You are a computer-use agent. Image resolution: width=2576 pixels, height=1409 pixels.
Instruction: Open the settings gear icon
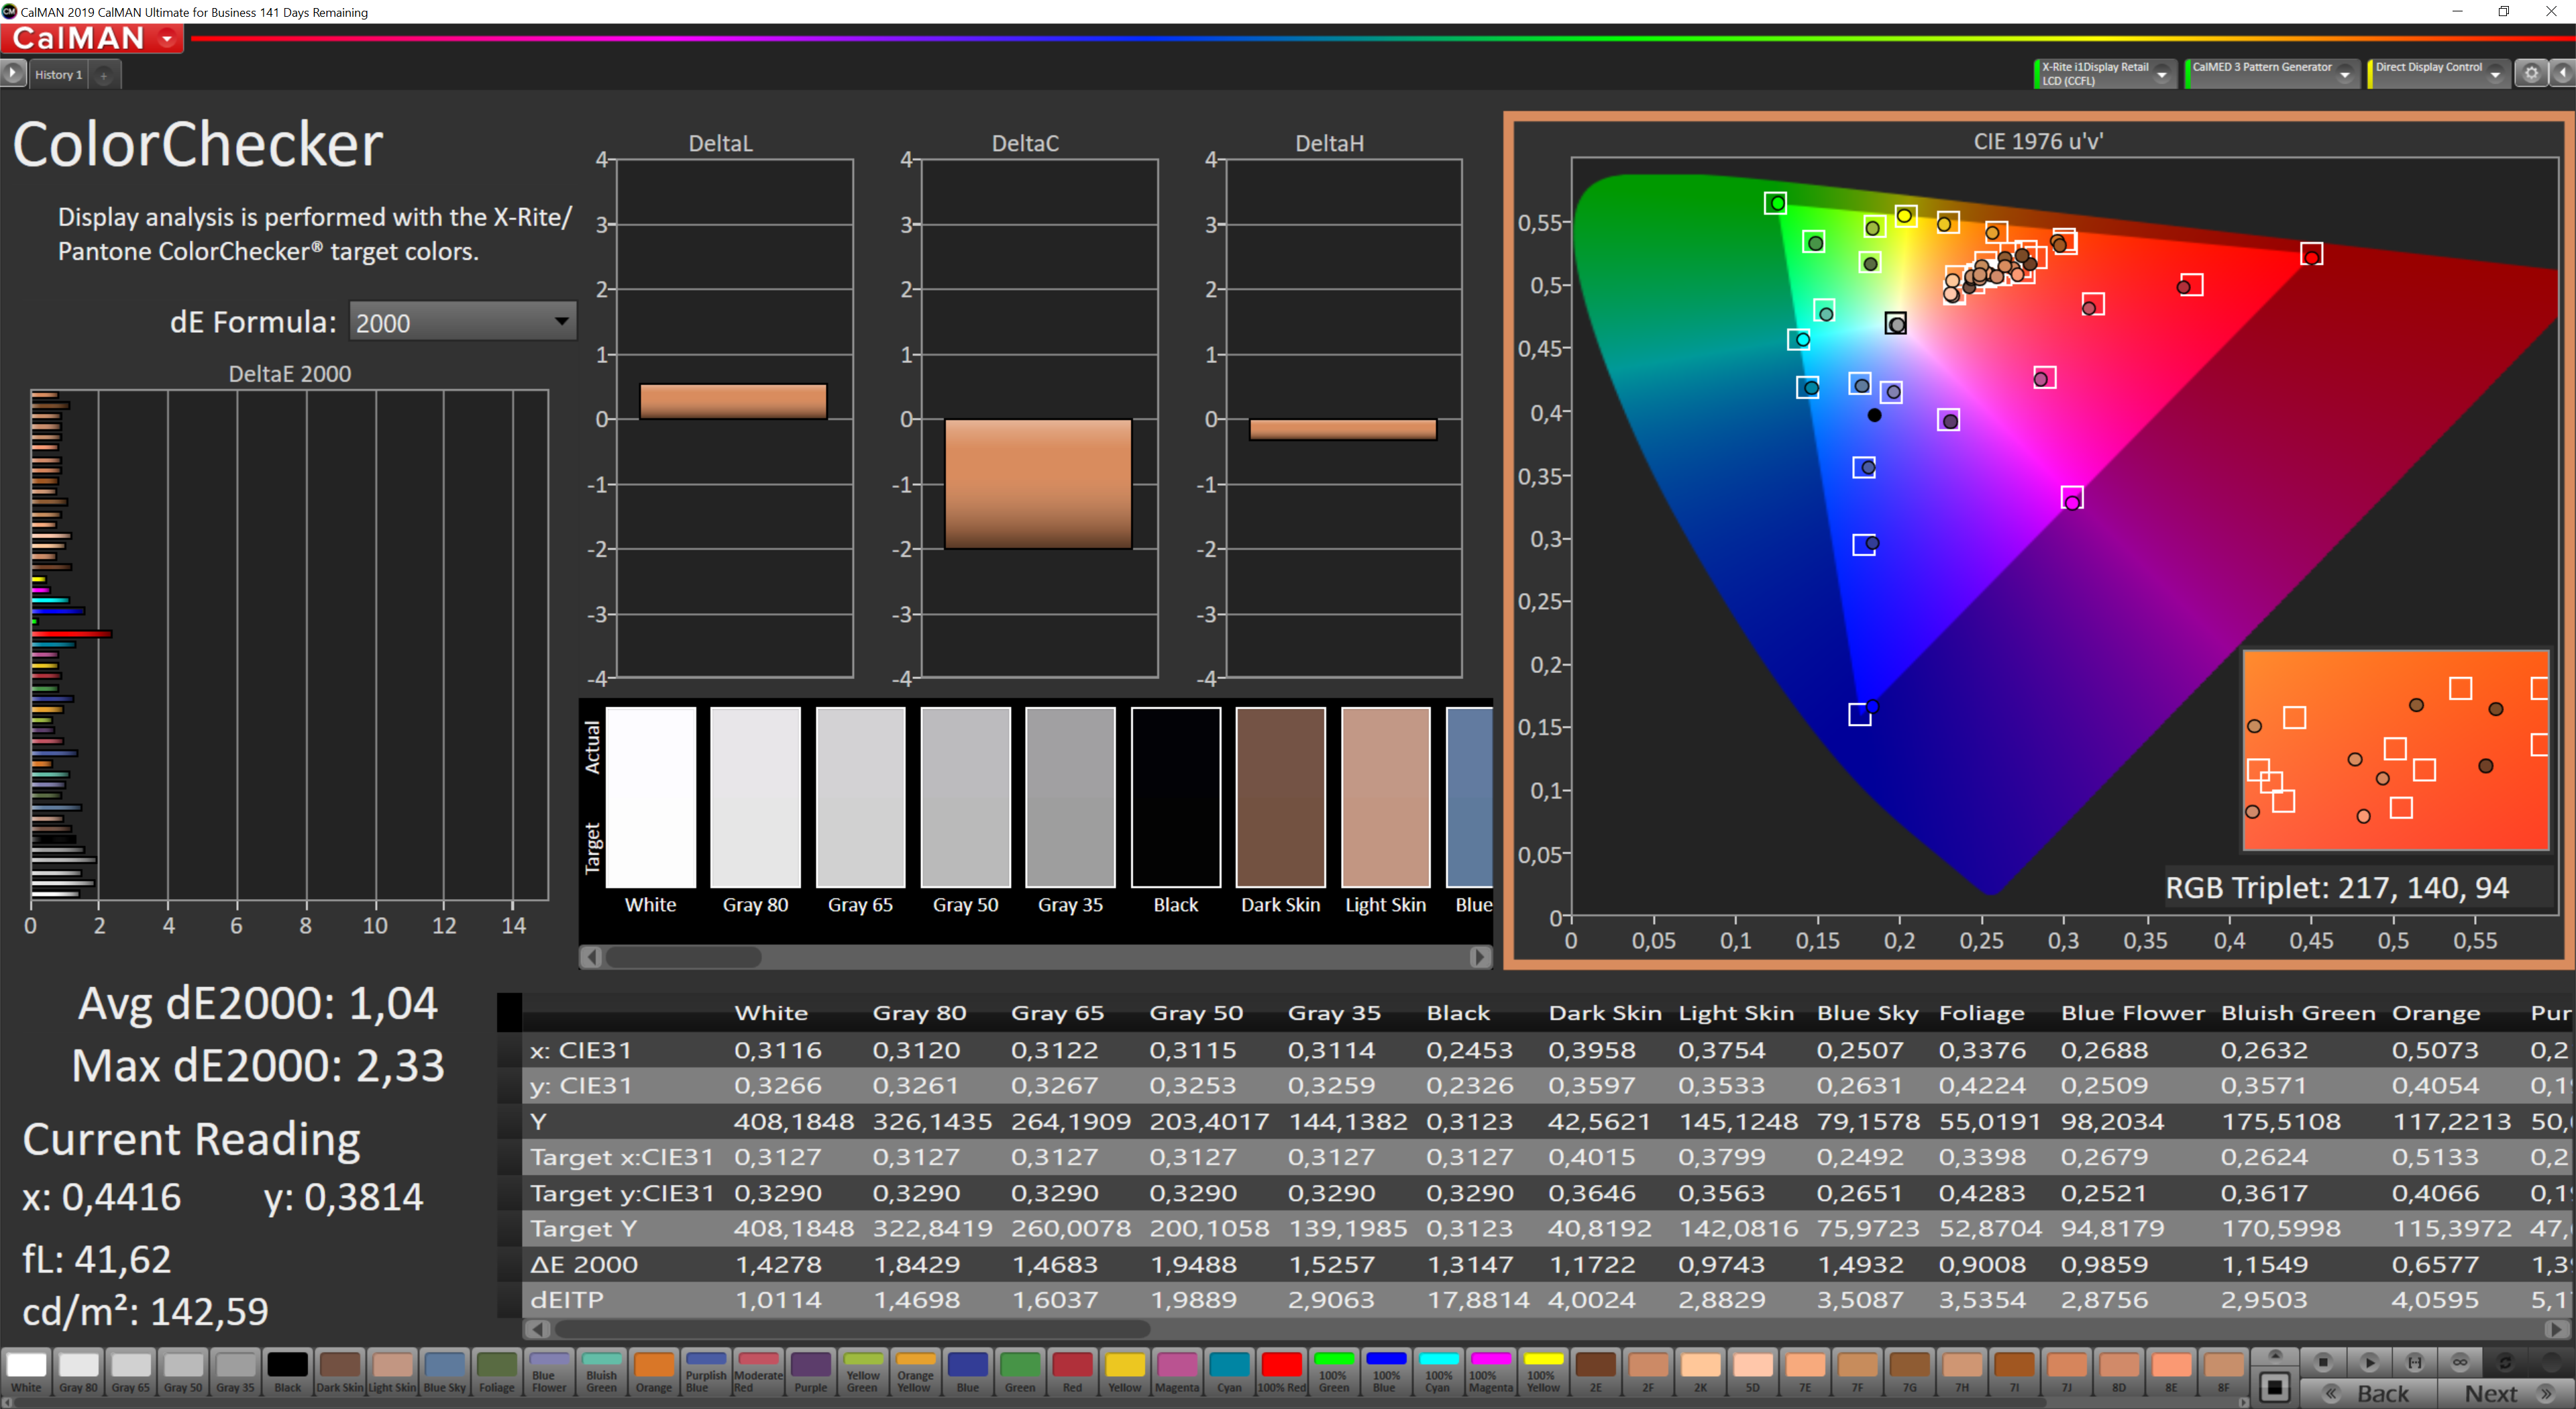point(2531,73)
